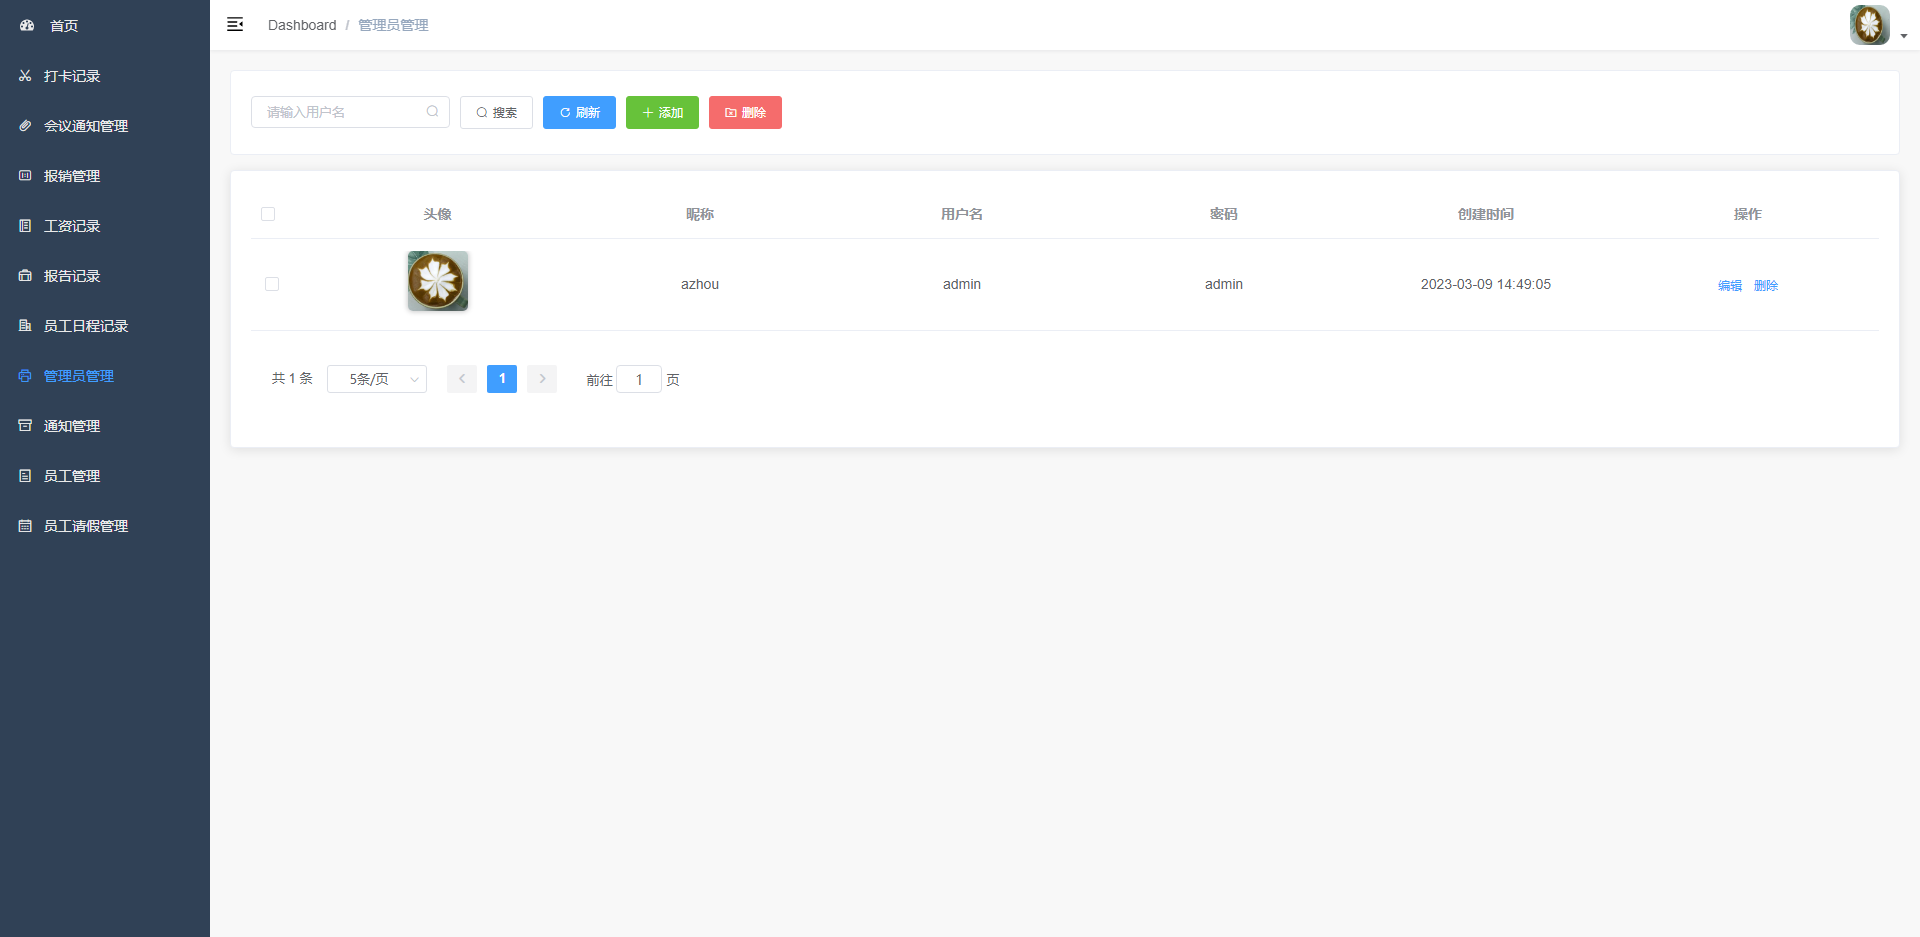
Task: Select the 工资记录 salary records icon
Action: pyautogui.click(x=24, y=225)
